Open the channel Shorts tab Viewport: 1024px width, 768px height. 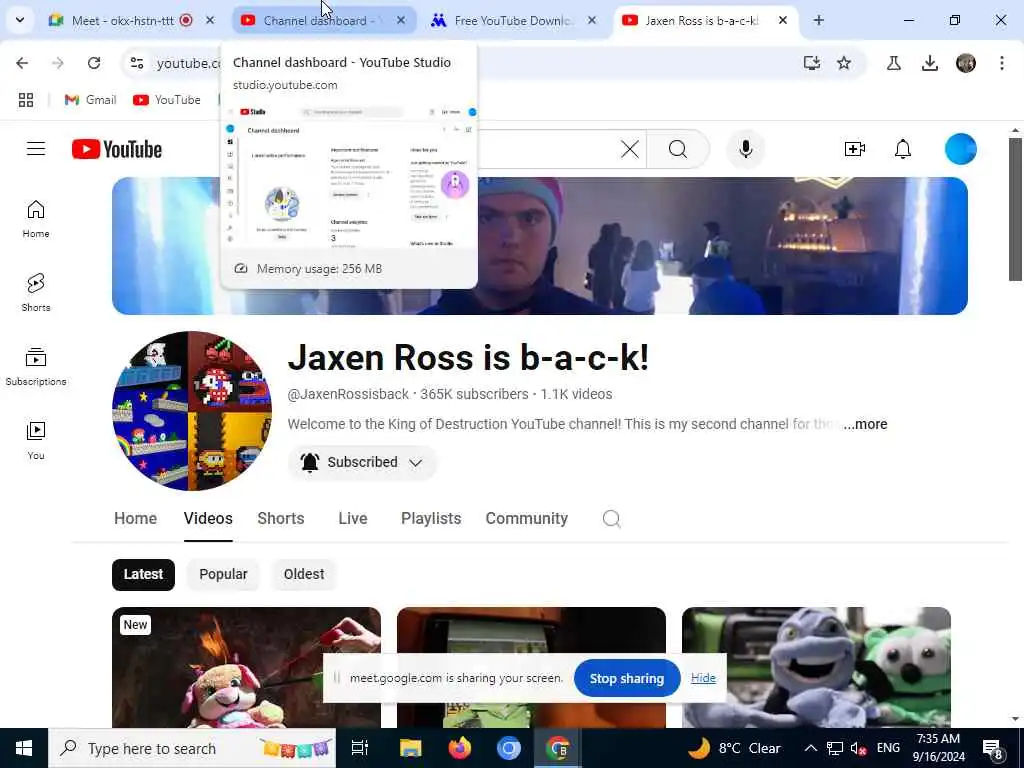(281, 519)
